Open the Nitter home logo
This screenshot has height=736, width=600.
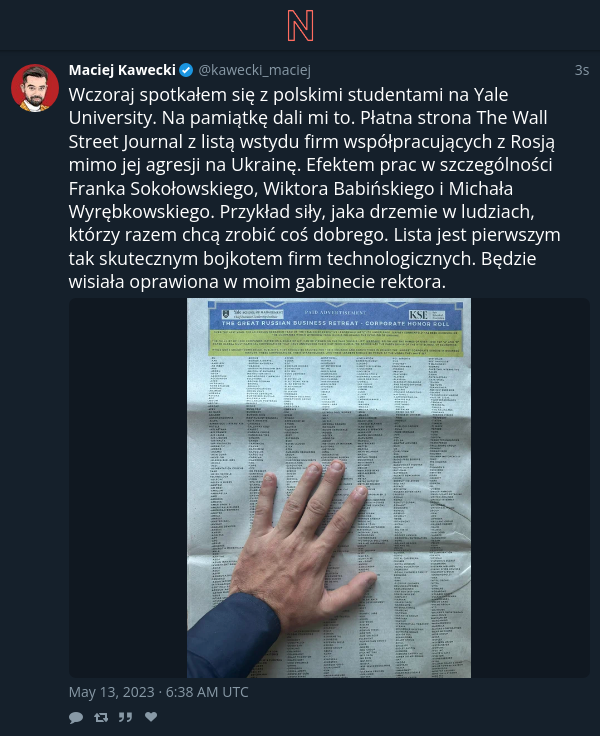[300, 25]
